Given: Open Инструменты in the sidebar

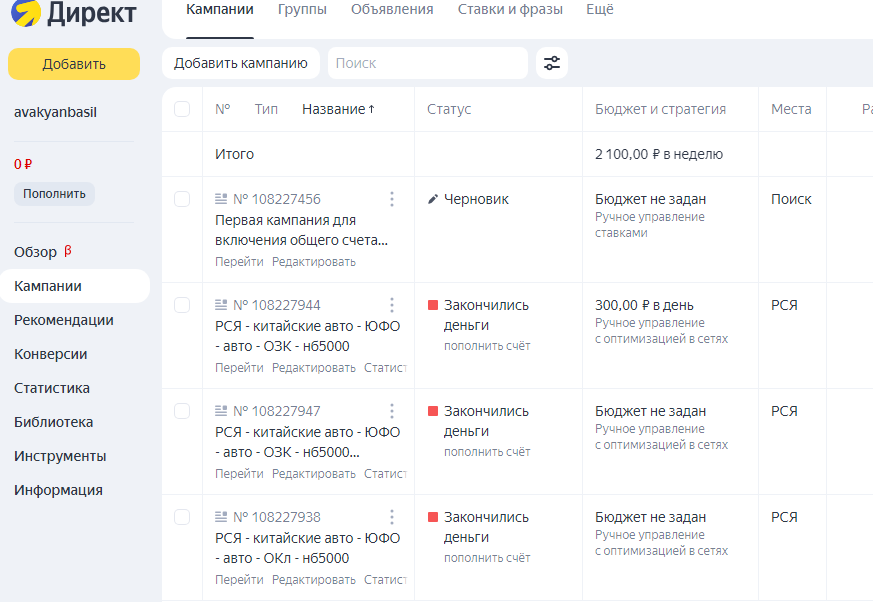Looking at the screenshot, I should (60, 456).
